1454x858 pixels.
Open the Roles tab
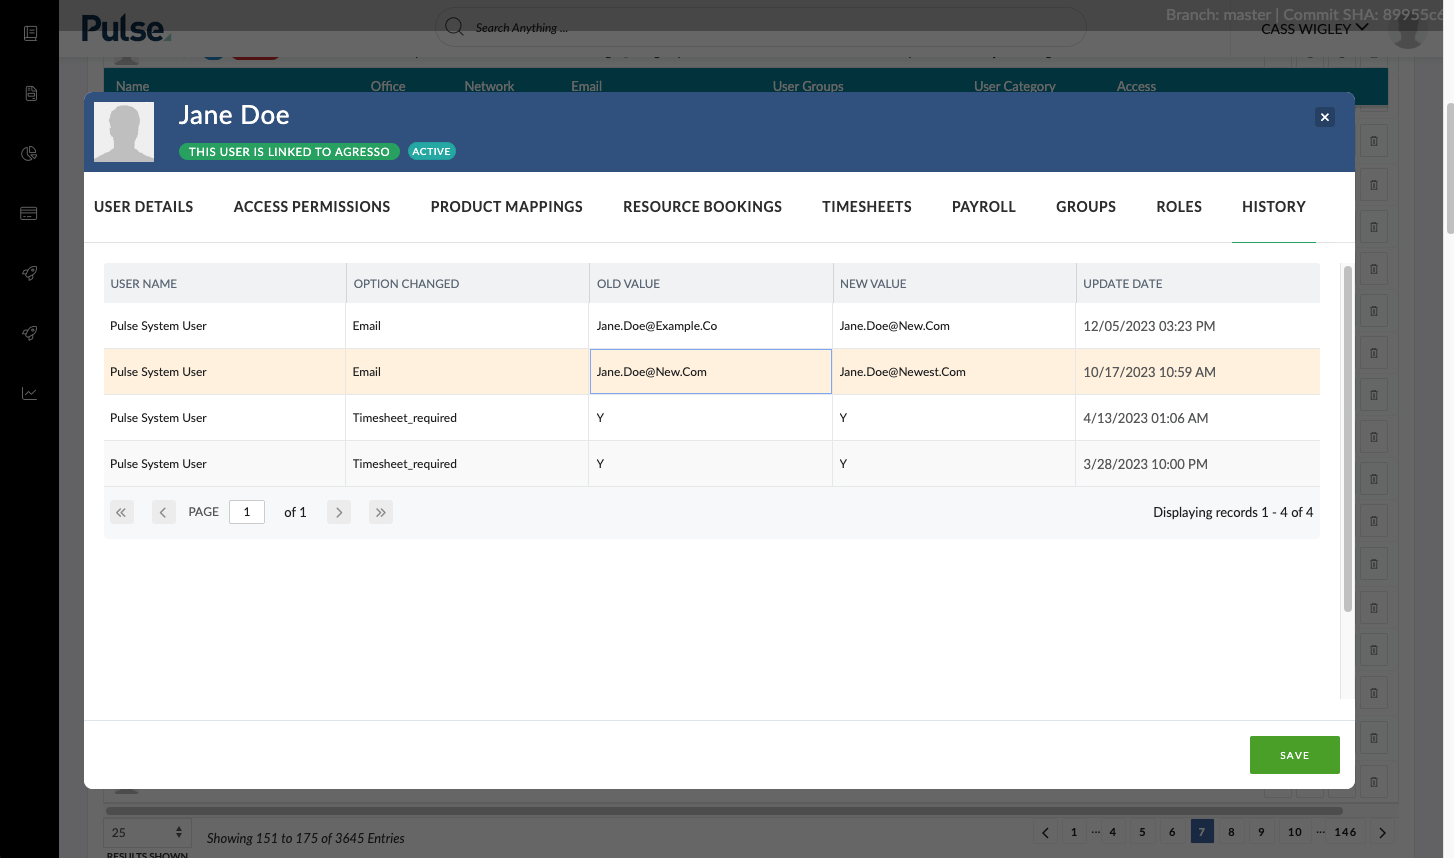pos(1179,207)
